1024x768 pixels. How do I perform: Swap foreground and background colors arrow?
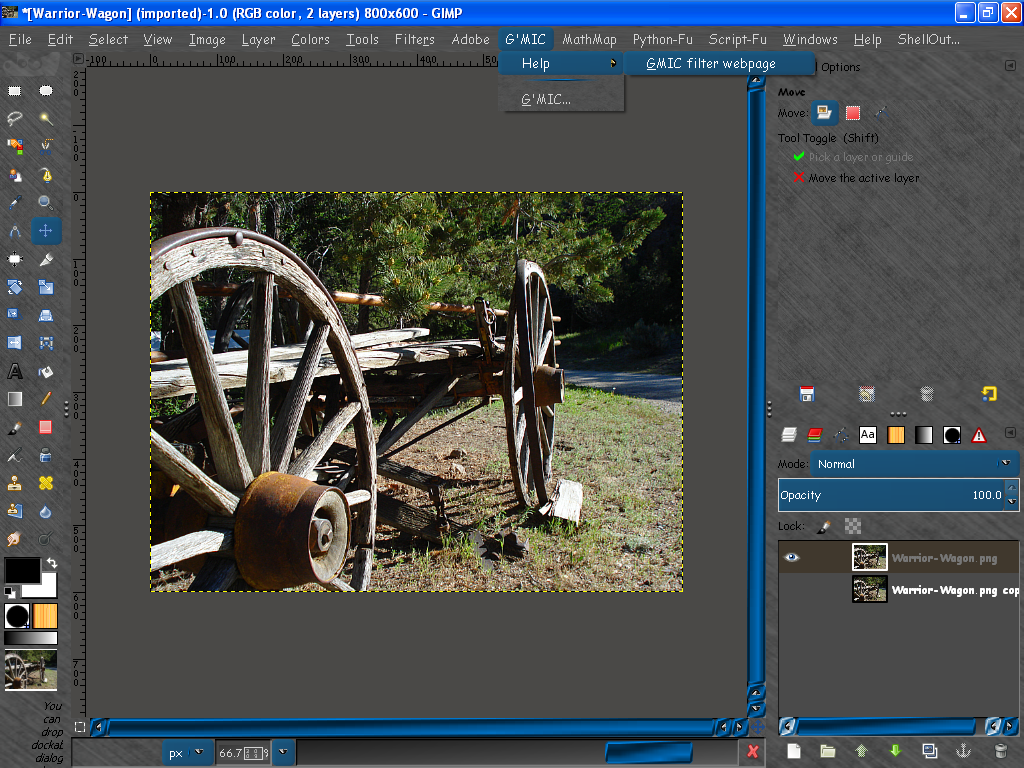click(x=52, y=563)
